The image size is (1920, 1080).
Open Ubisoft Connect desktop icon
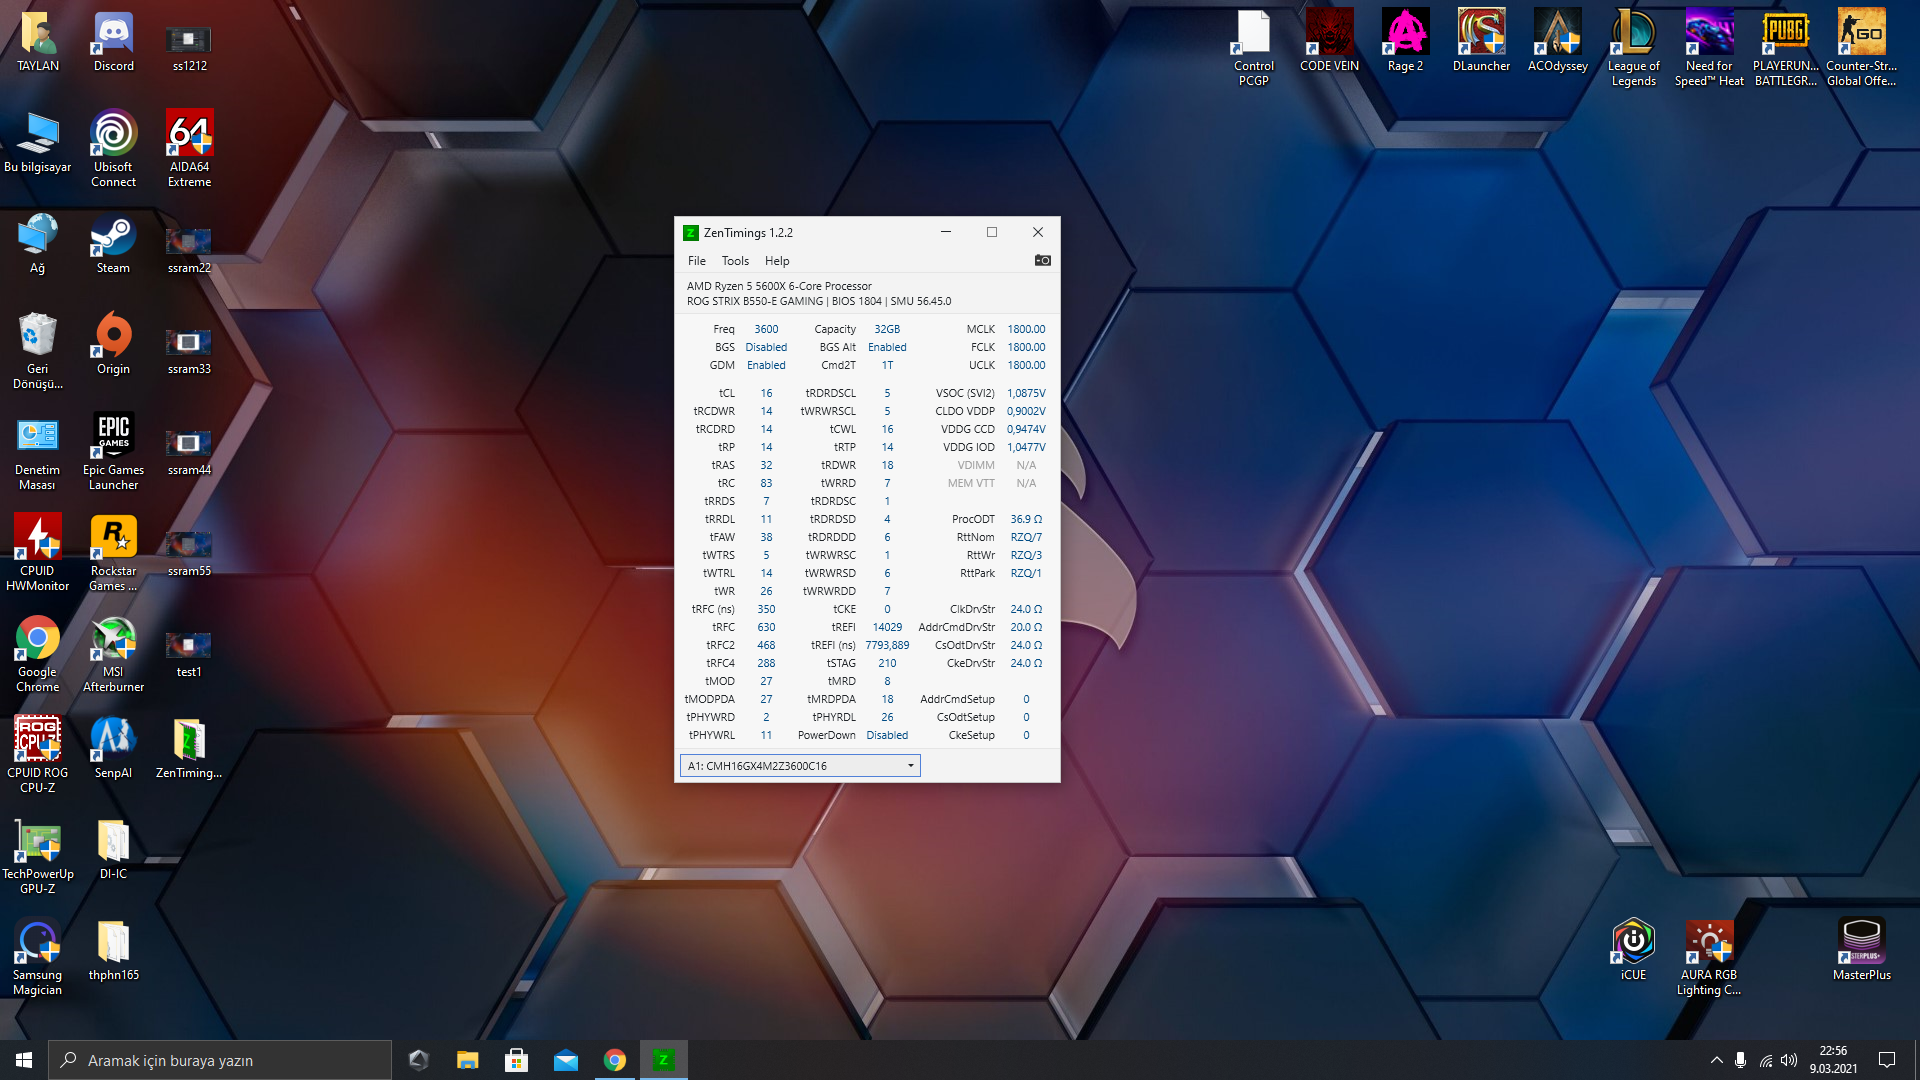114,148
